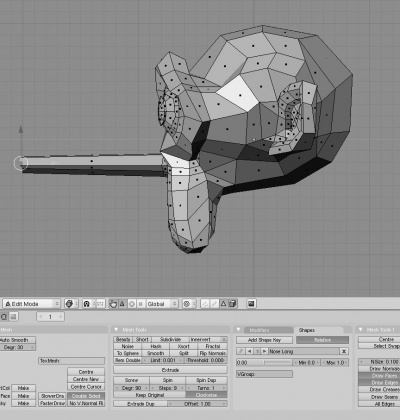Toggle the pin shape key icon
The width and height of the screenshot is (400, 420).
[241, 351]
